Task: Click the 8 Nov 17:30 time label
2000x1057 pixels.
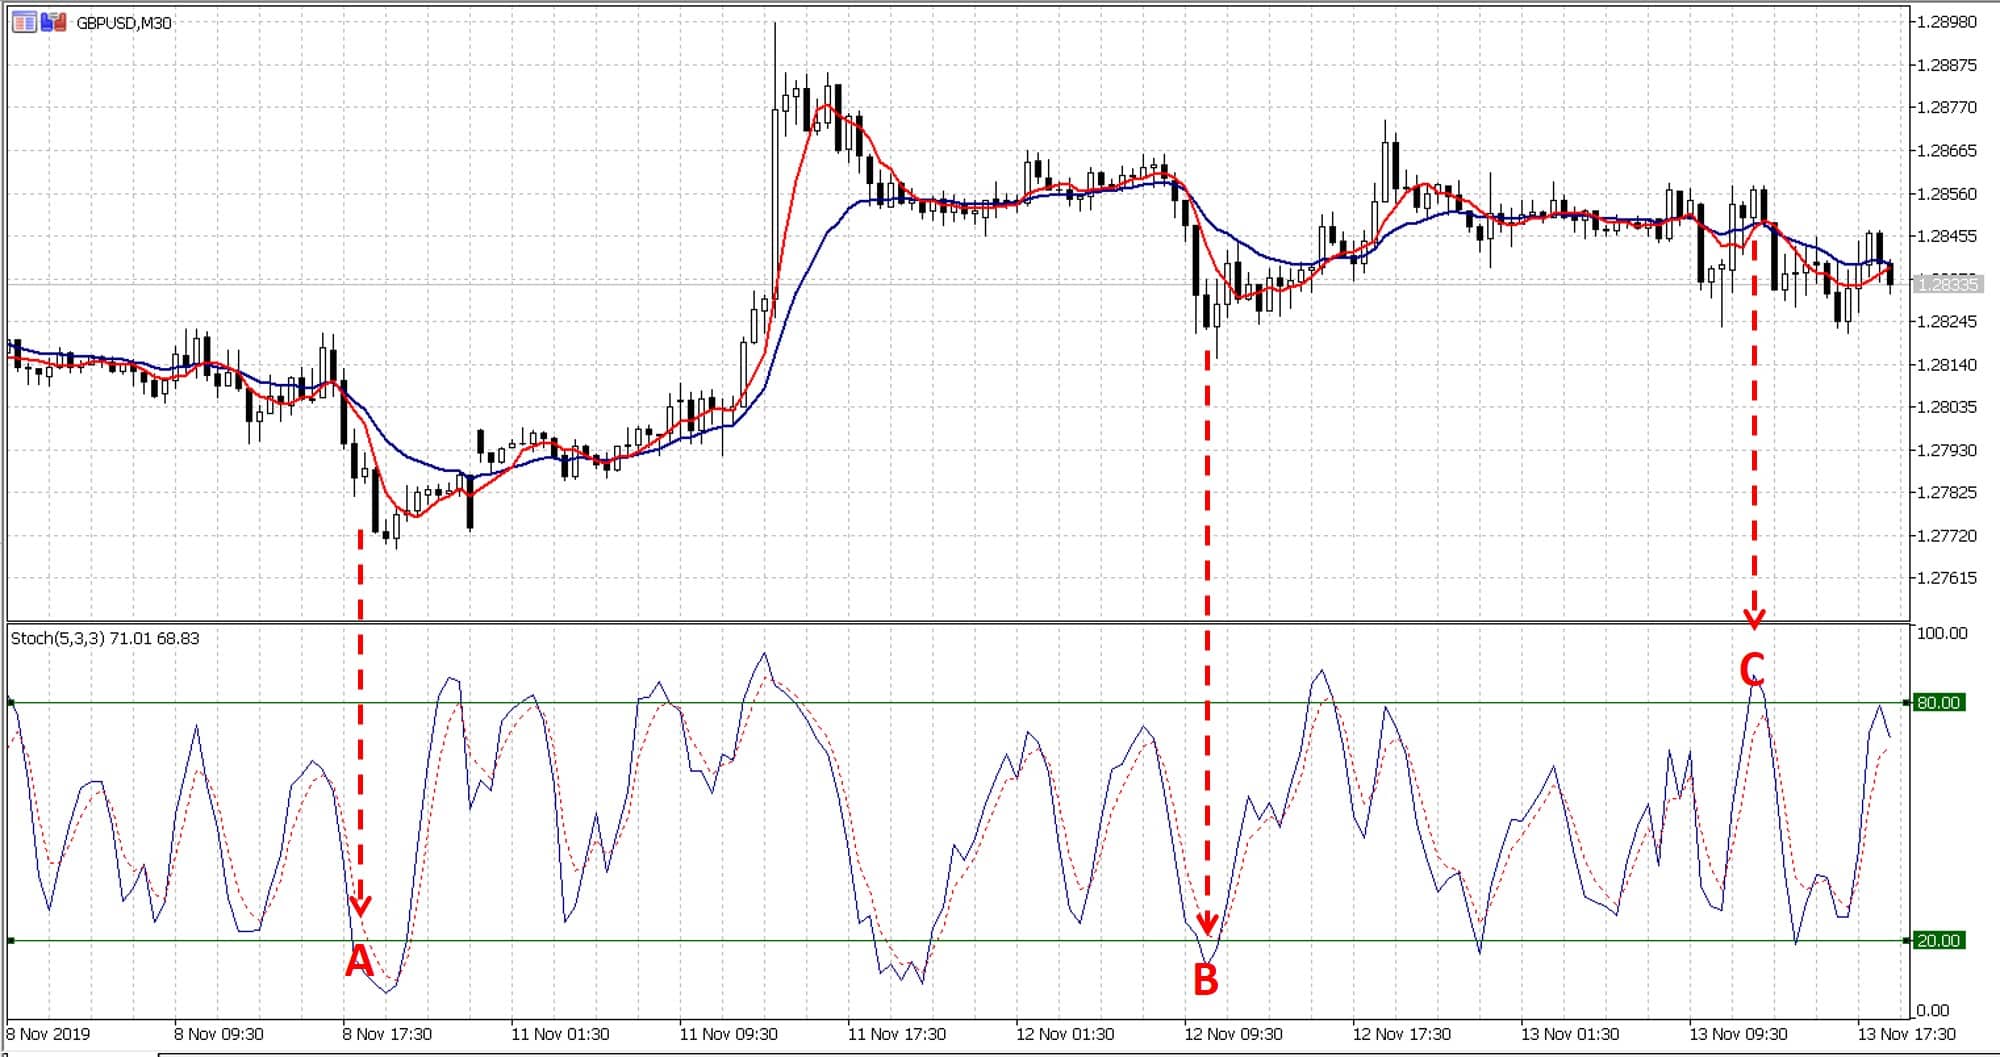Action: [x=387, y=1034]
